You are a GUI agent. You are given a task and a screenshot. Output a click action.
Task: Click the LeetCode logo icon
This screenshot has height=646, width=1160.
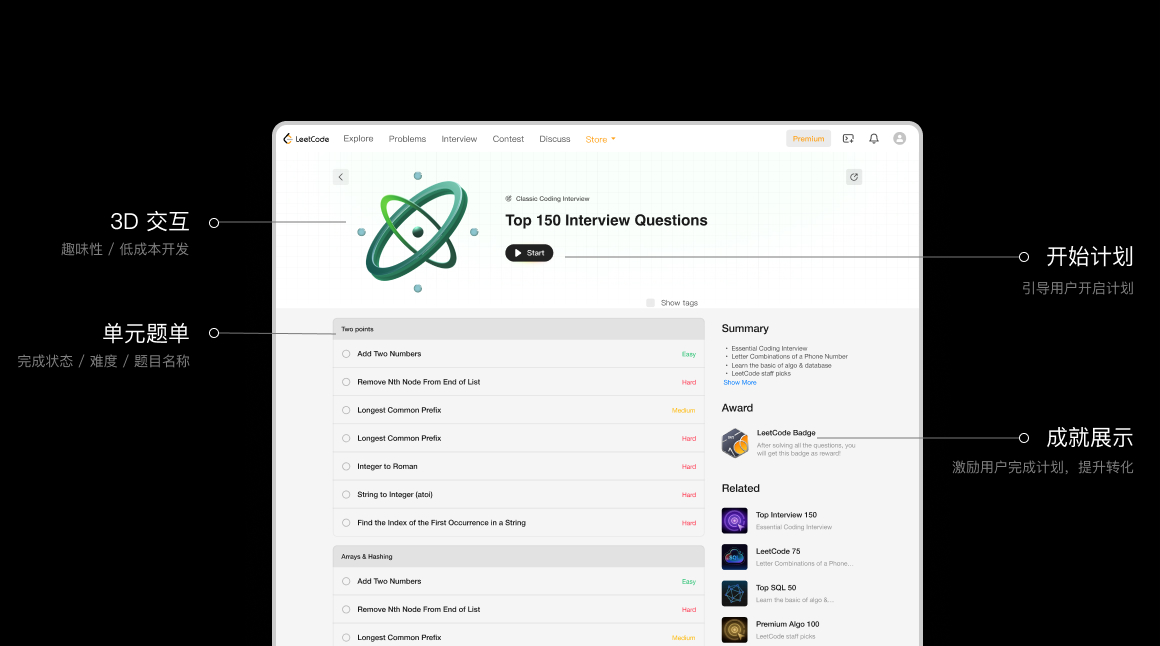click(x=288, y=139)
